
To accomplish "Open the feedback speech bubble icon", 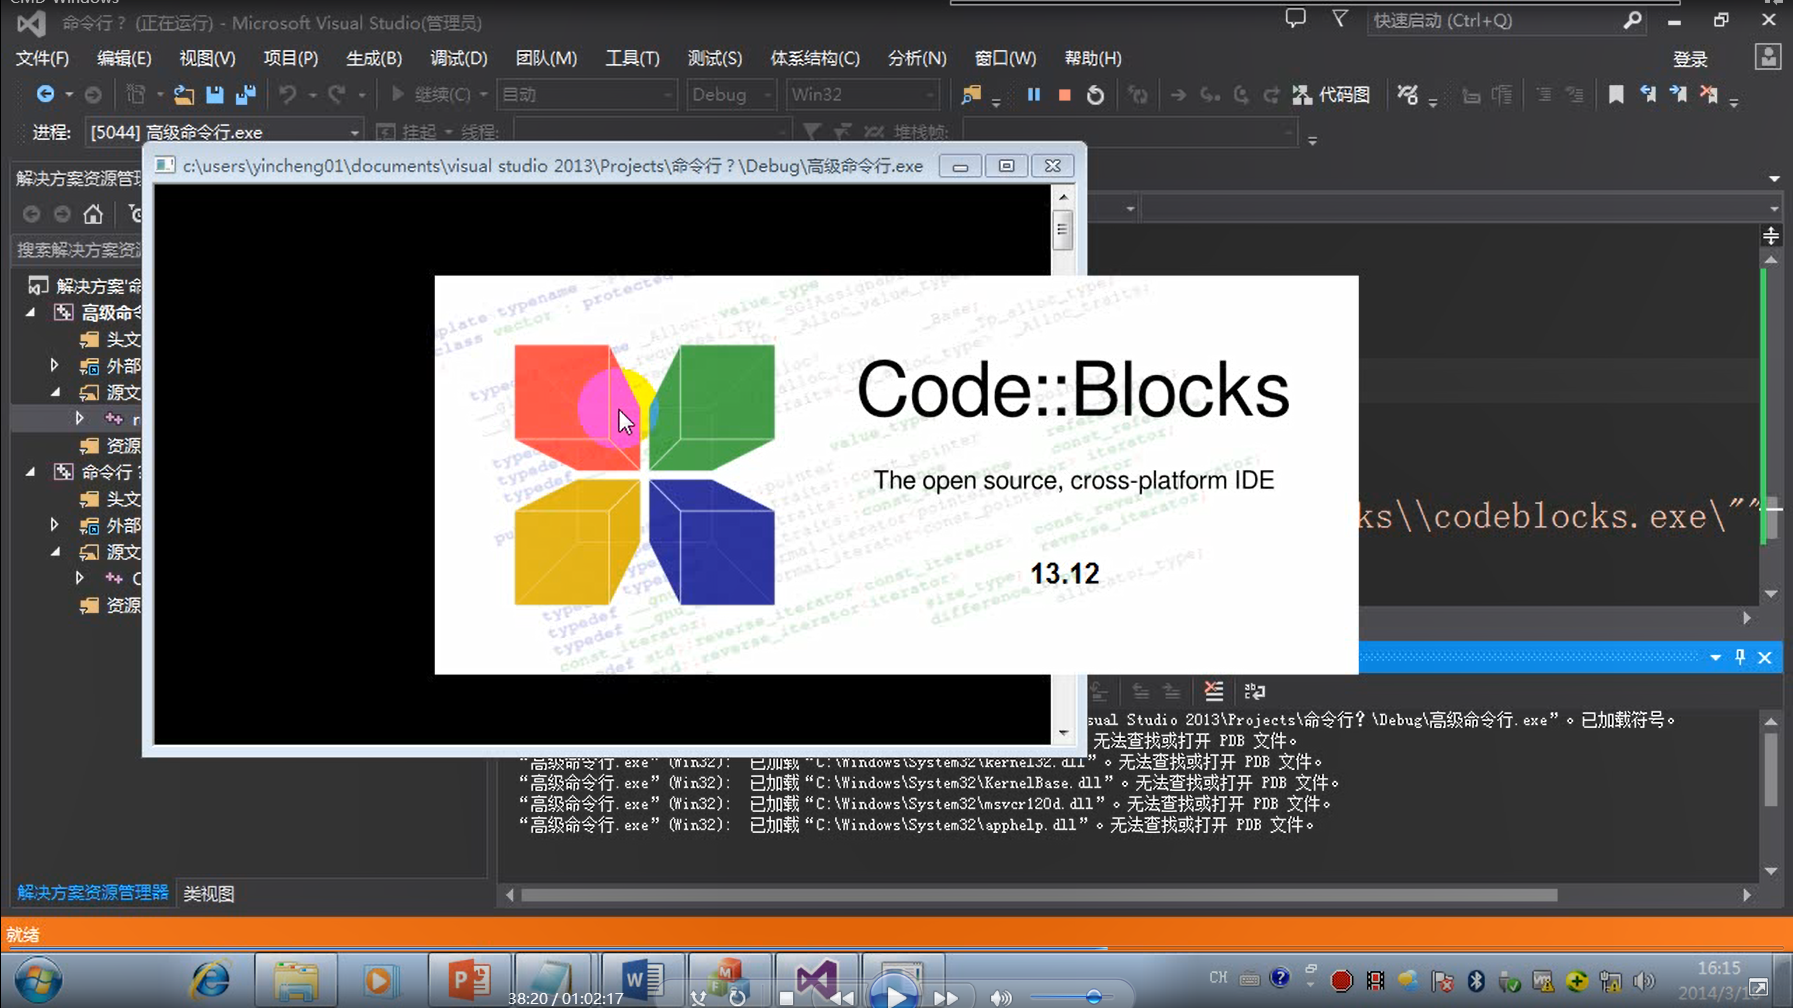I will pos(1295,19).
